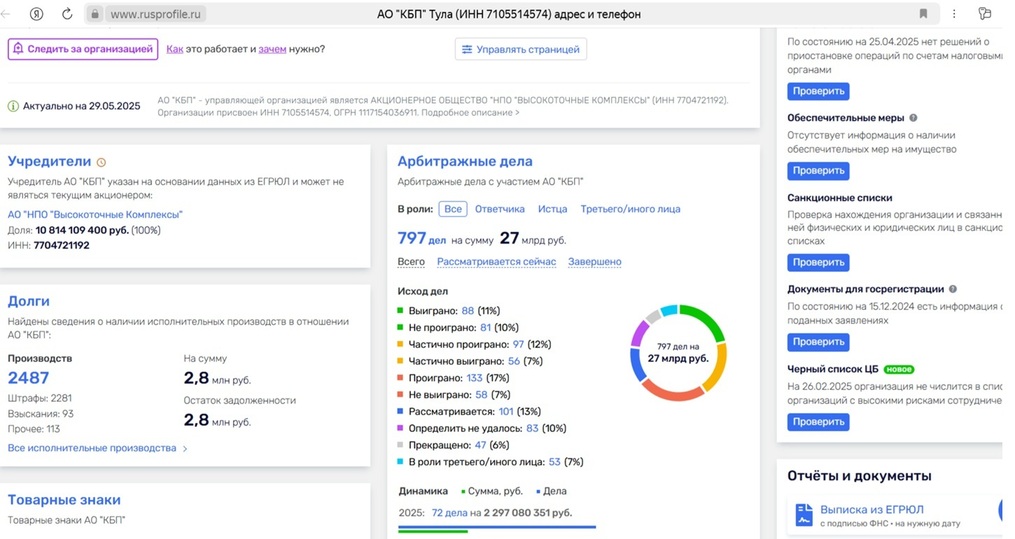Switch to Рассматривается сейчас cases filter
Image resolution: width=1015 pixels, height=539 pixels.
[x=496, y=262]
